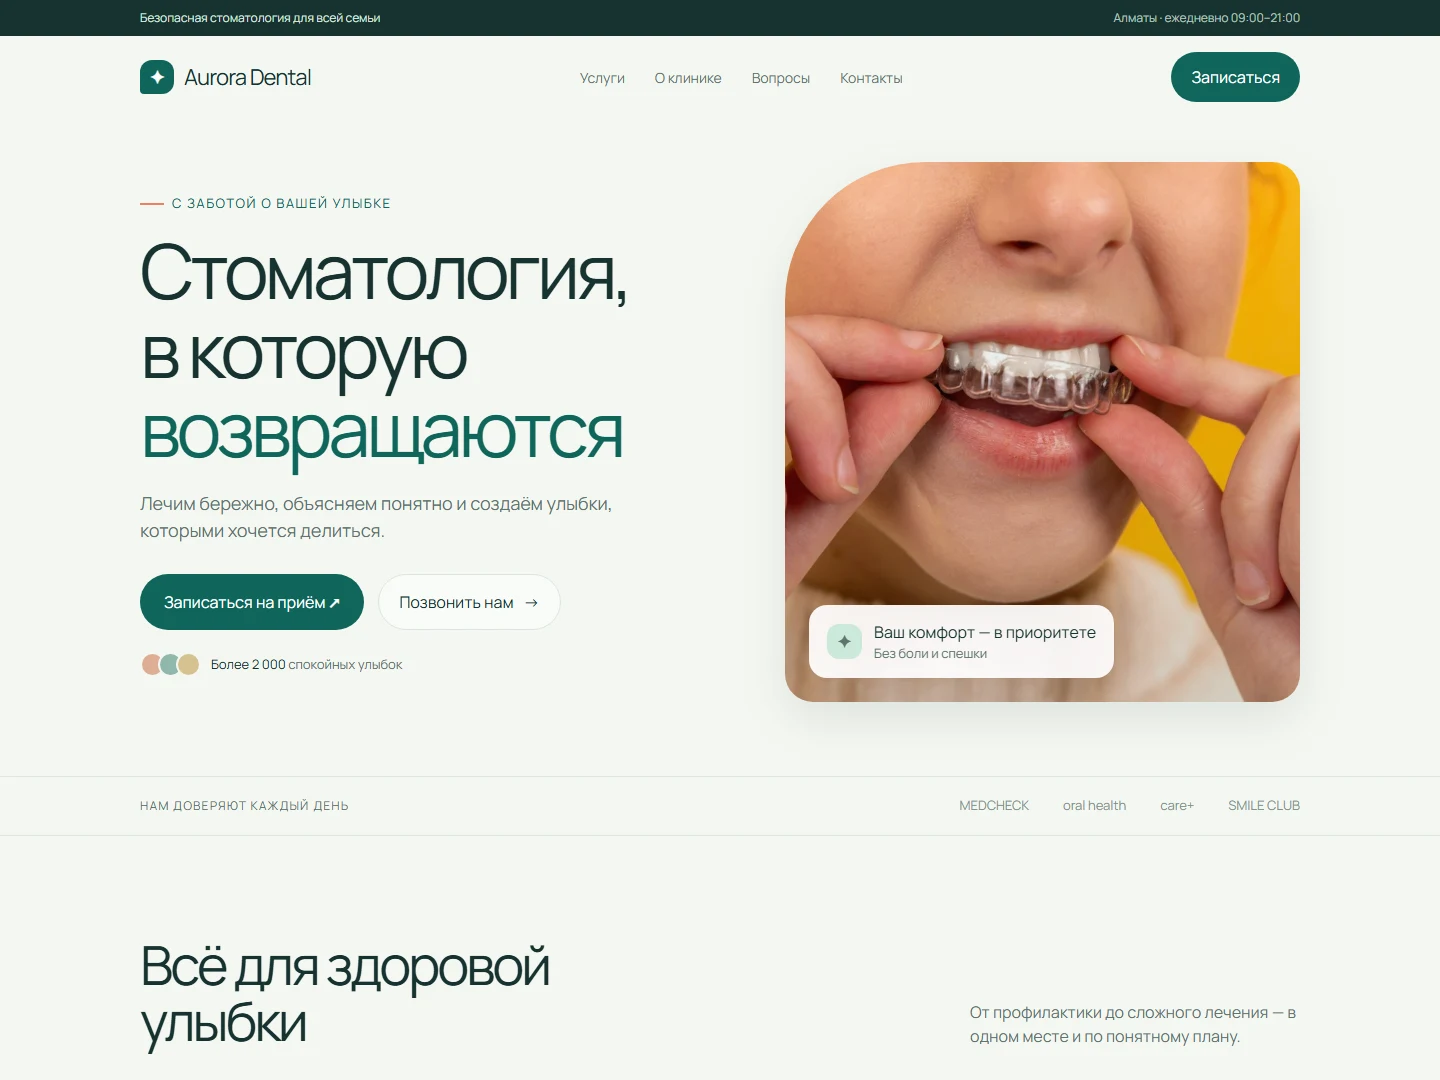Click the 'Ваш комфорт — в приоритете' card text
Screen dimensions: 1440x1080
(985, 632)
